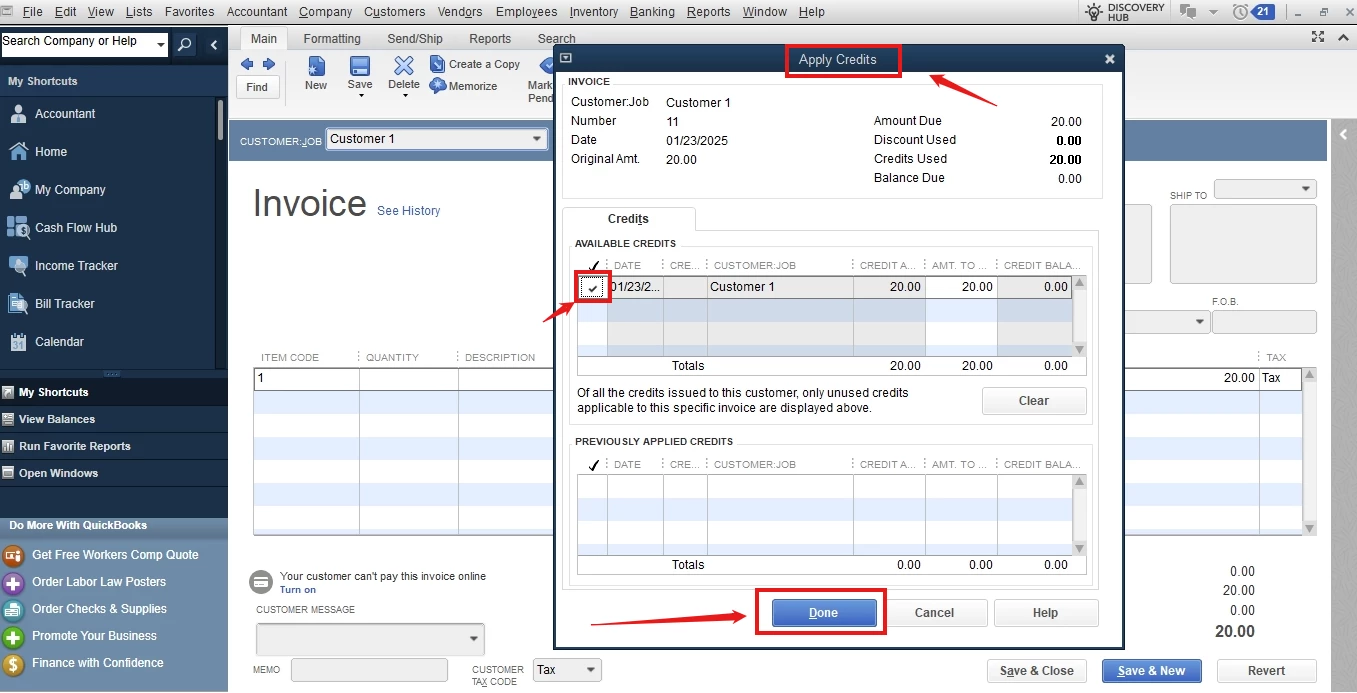This screenshot has height=693, width=1357.
Task: Click Save & New
Action: [1152, 671]
